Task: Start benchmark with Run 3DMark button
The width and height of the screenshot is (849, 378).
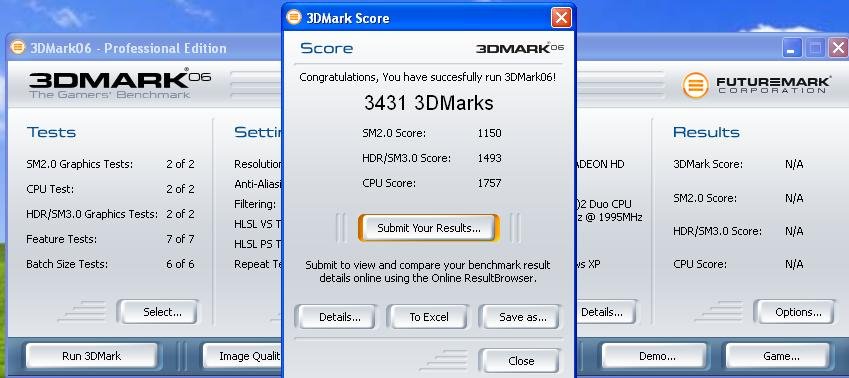Action: [x=92, y=356]
